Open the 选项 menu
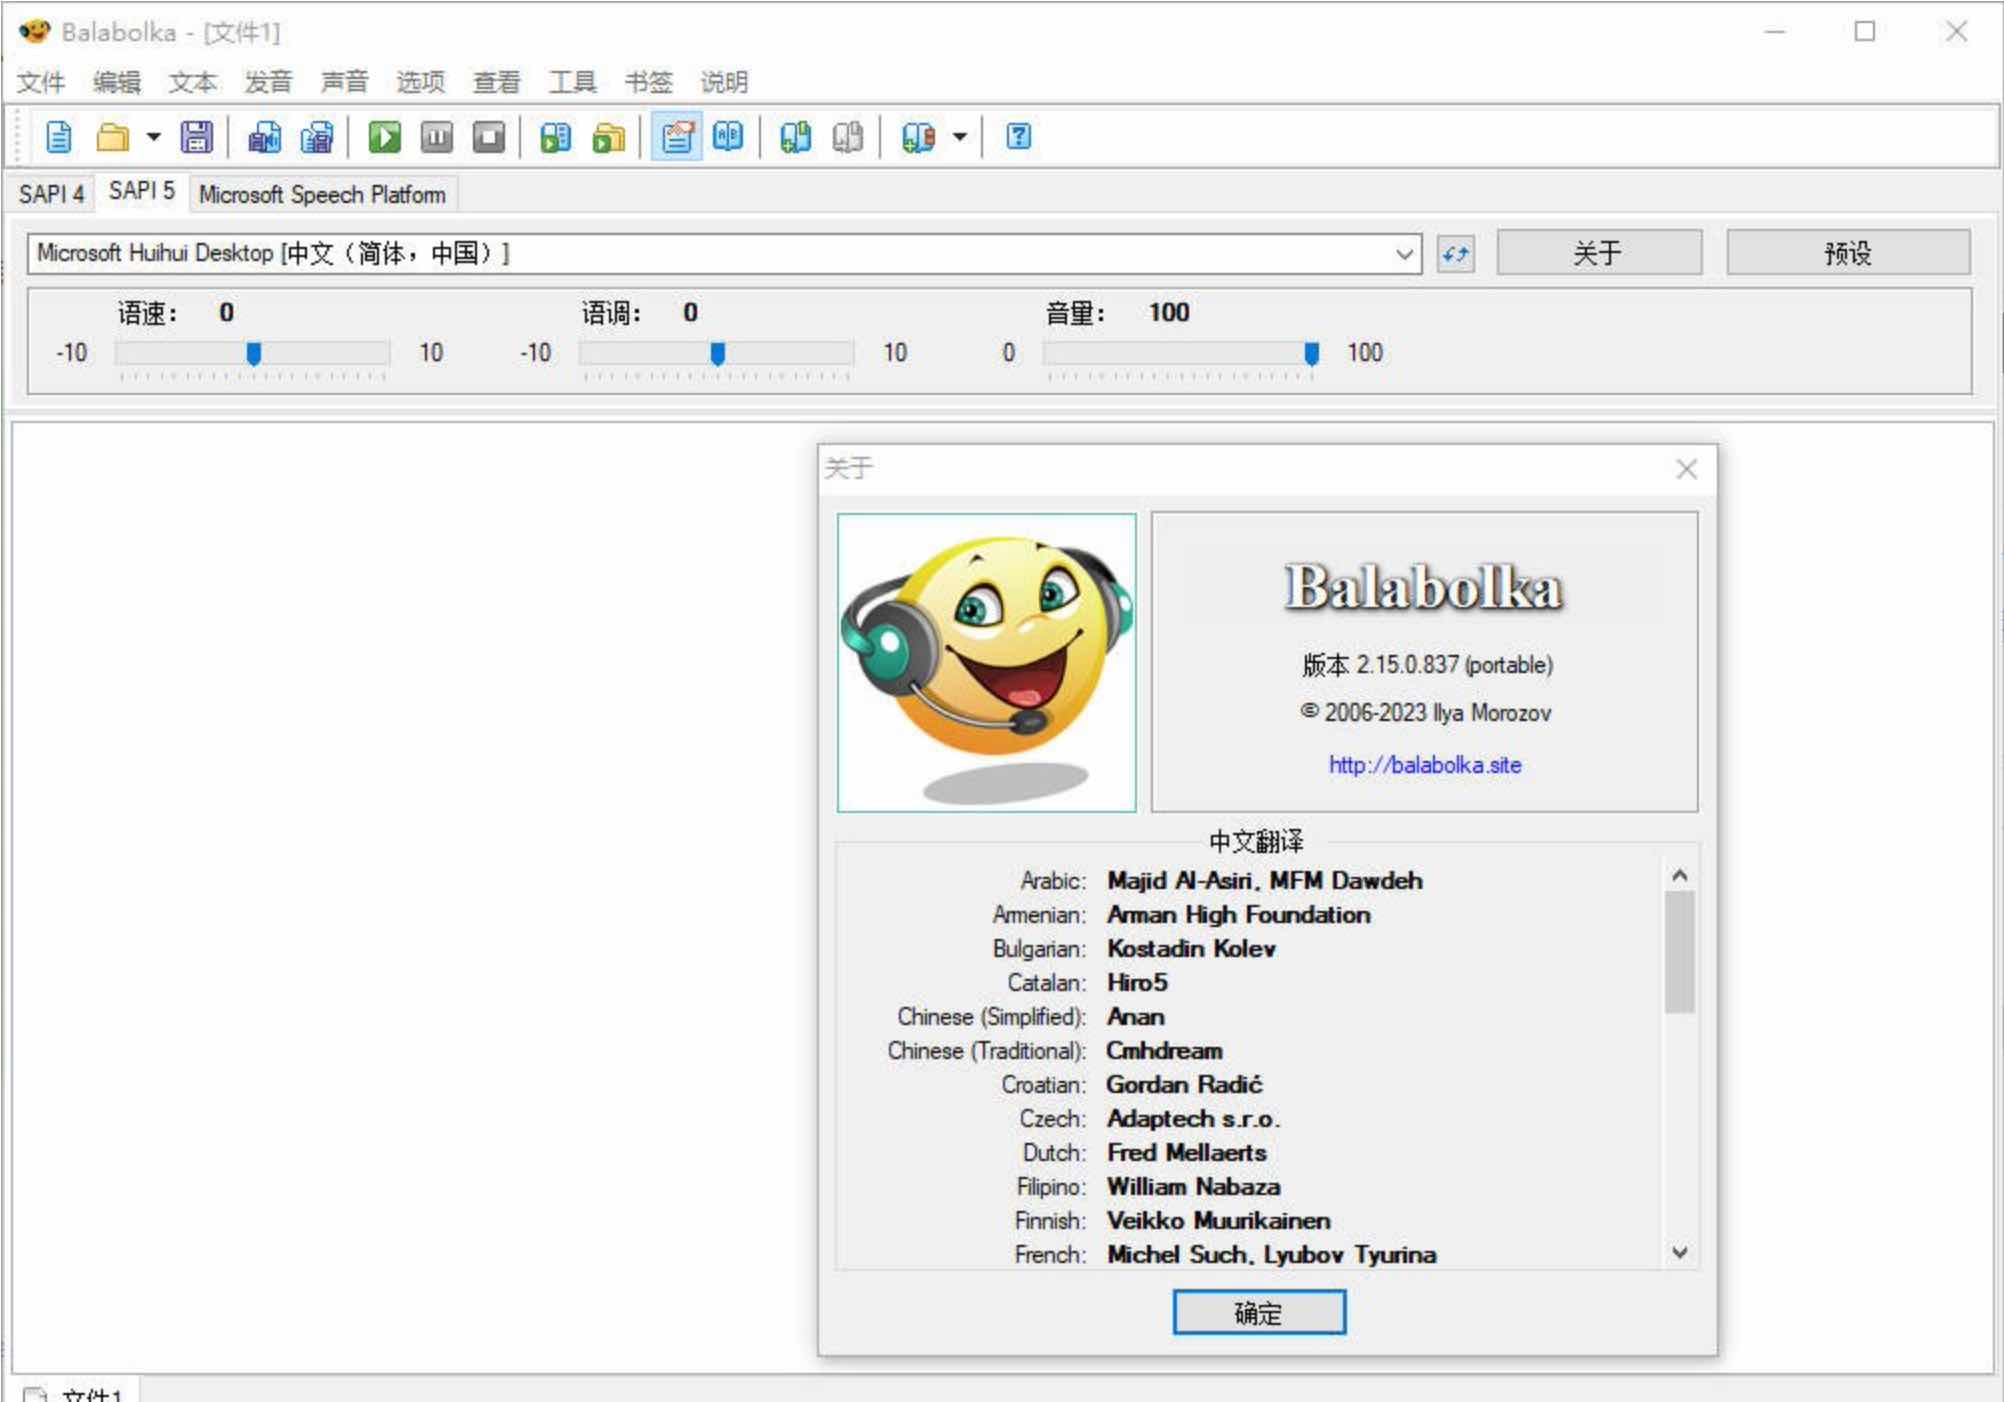This screenshot has width=2004, height=1402. tap(421, 82)
